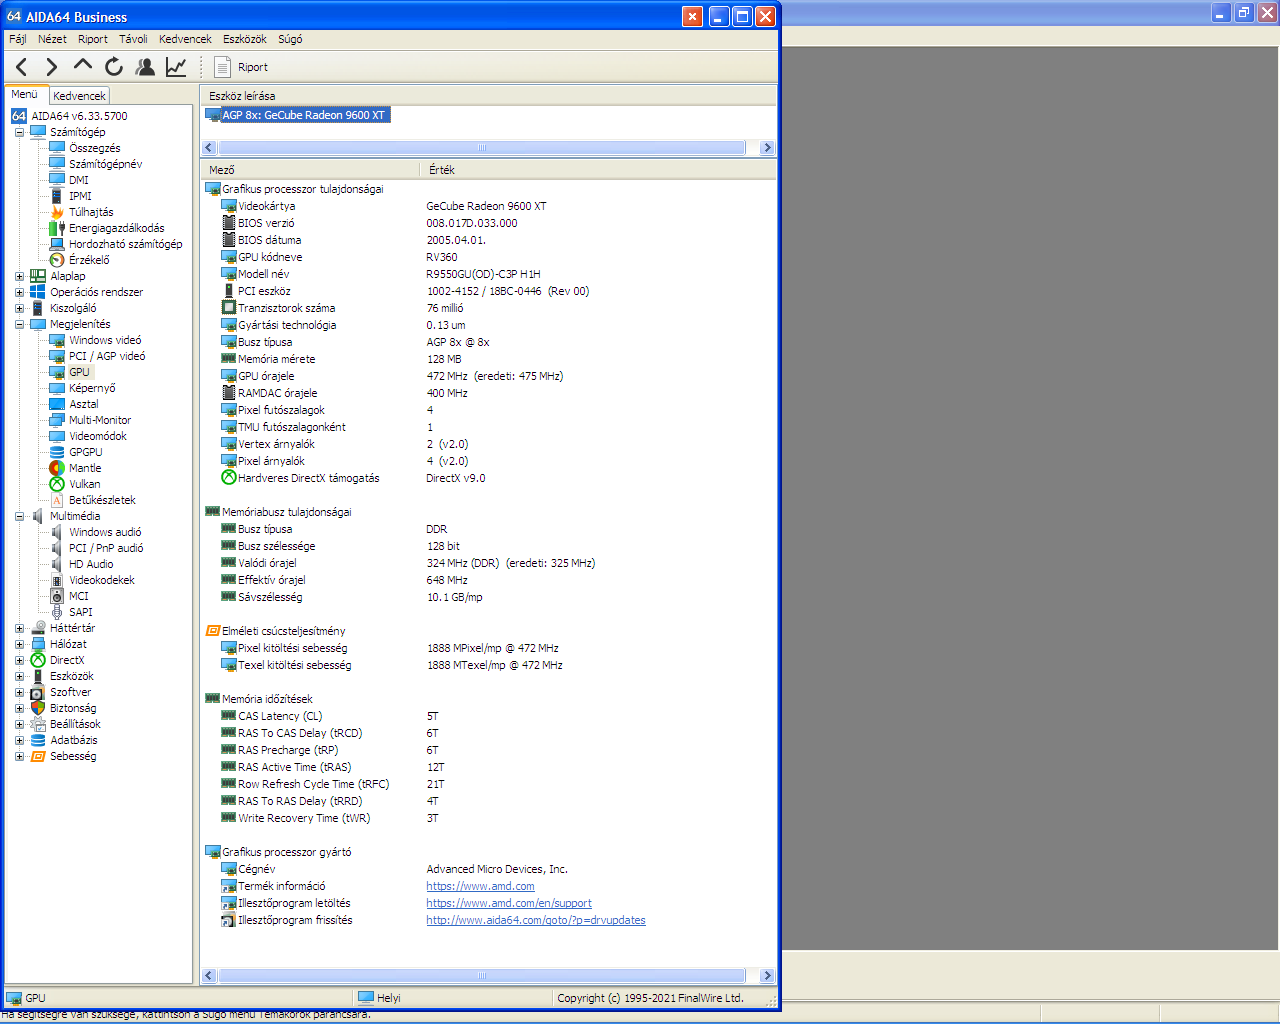This screenshot has width=1280, height=1024.
Task: Select the Képernyő tree item
Action: pos(92,388)
